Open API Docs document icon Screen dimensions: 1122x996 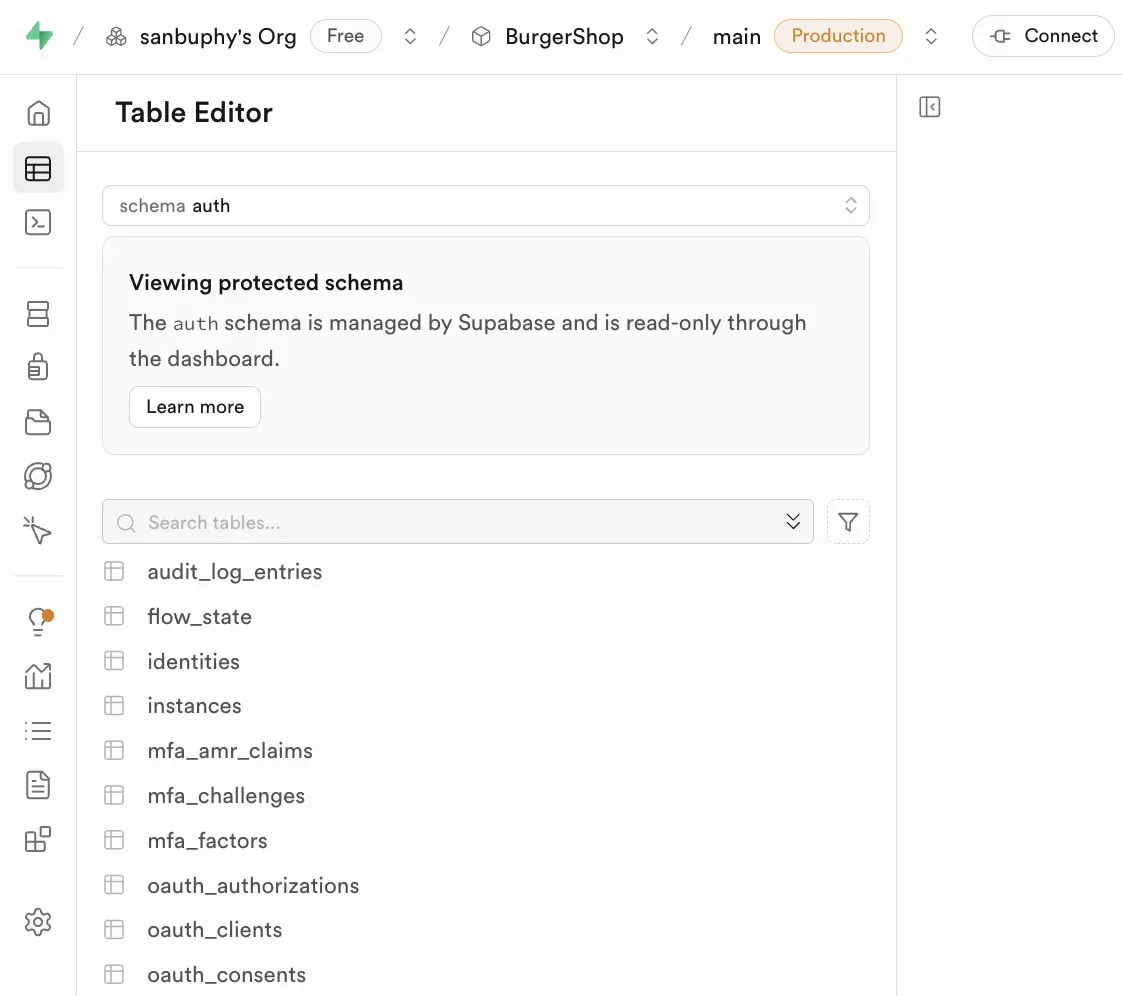pos(38,785)
